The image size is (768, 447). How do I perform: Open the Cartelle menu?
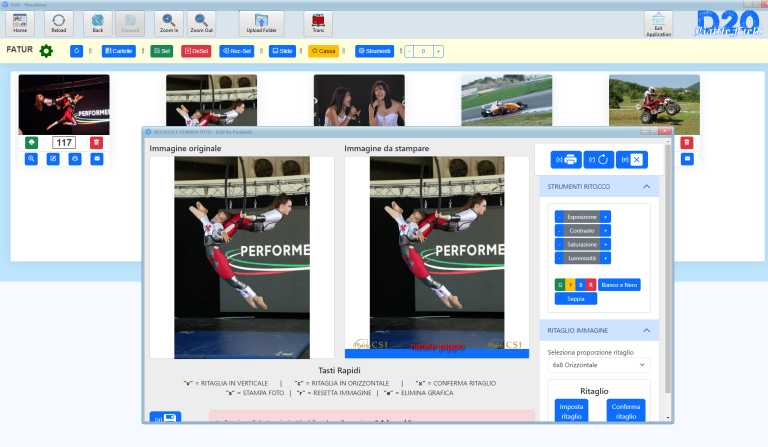(118, 51)
